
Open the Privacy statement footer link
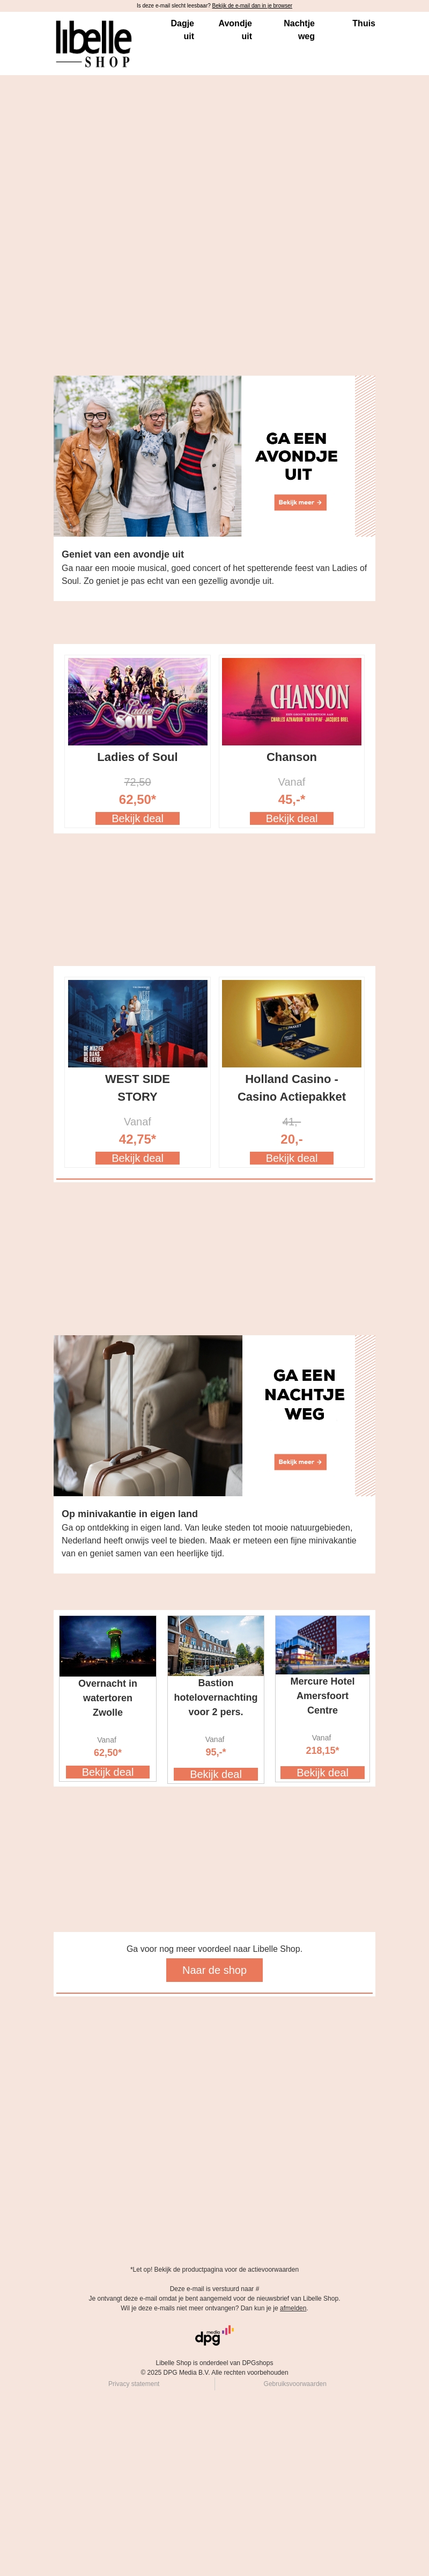[134, 2384]
